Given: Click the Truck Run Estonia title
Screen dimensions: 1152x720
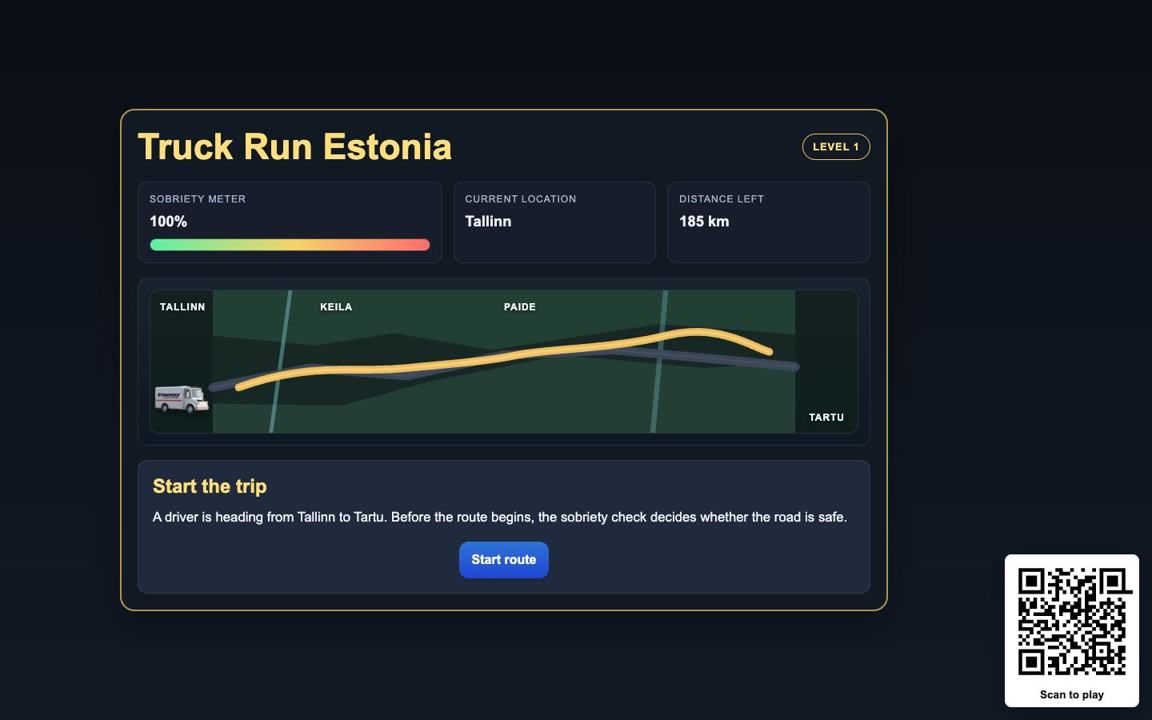Looking at the screenshot, I should [295, 146].
